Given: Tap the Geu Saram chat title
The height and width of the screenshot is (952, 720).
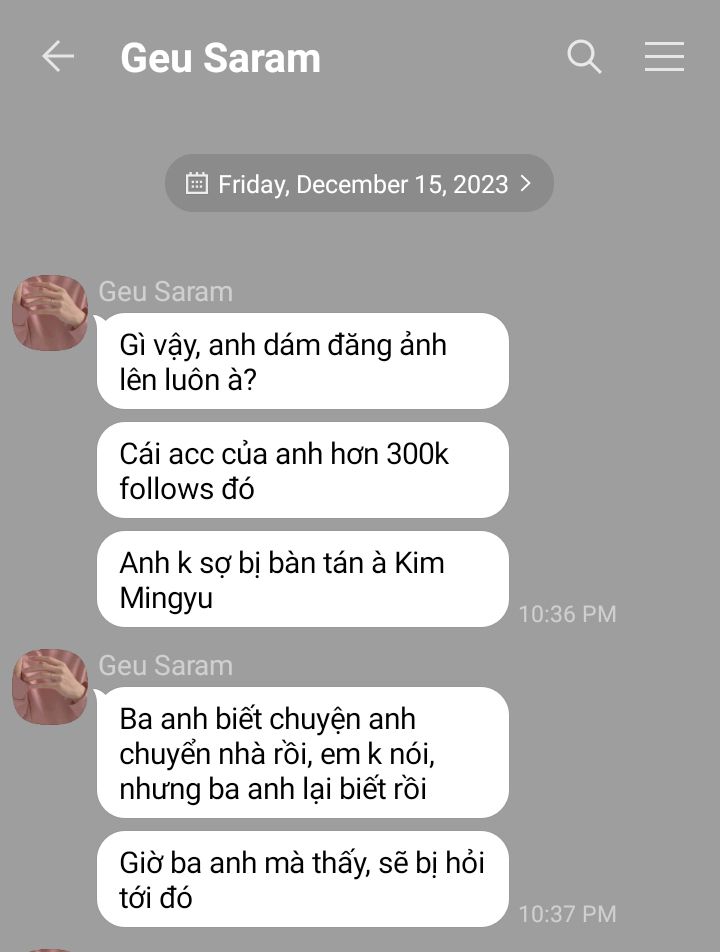Looking at the screenshot, I should coord(220,58).
